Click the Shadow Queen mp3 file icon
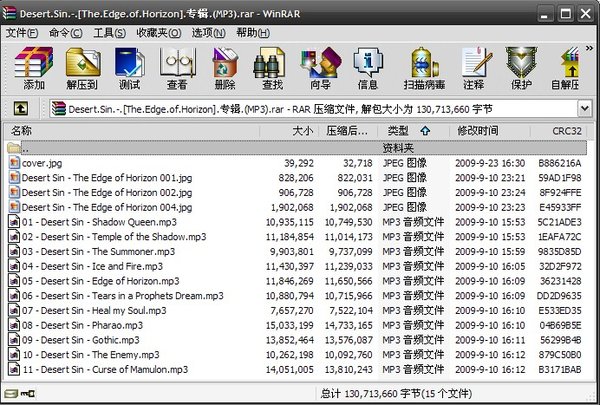This screenshot has height=405, width=600. click(14, 222)
